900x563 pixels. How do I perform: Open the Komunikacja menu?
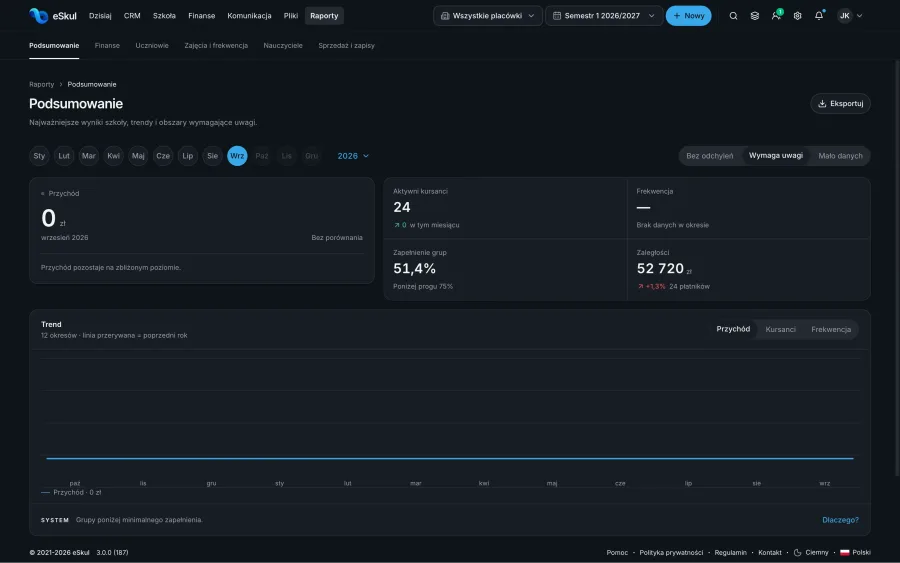[249, 16]
